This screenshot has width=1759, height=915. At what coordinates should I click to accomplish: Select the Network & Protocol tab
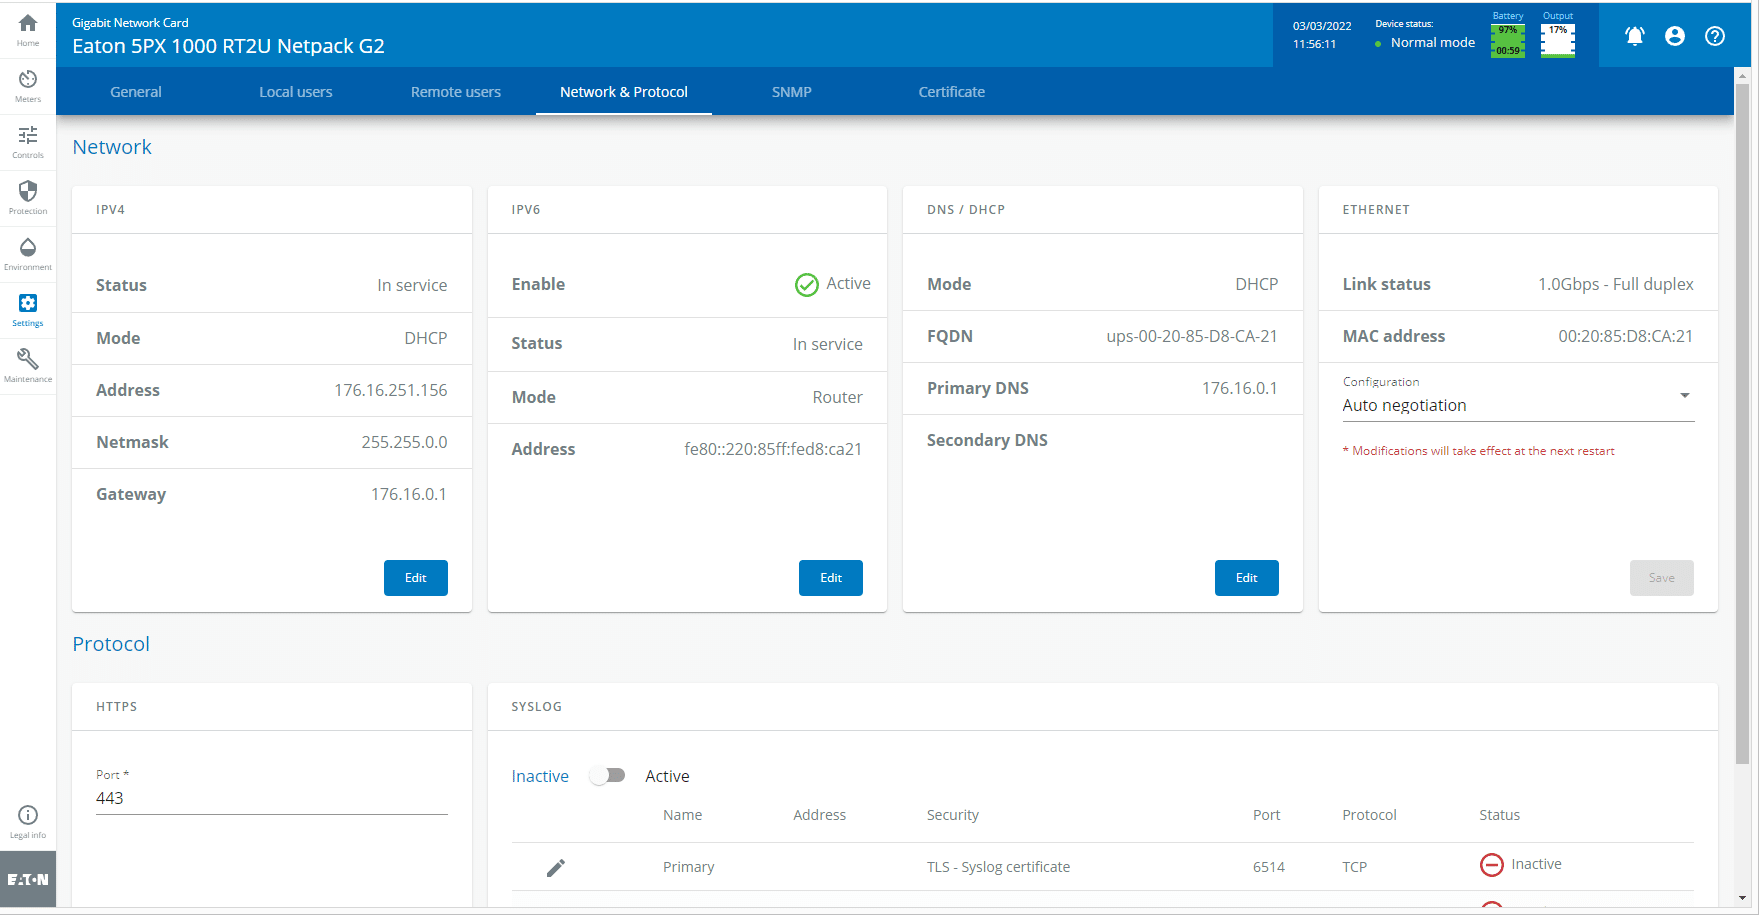coord(624,92)
